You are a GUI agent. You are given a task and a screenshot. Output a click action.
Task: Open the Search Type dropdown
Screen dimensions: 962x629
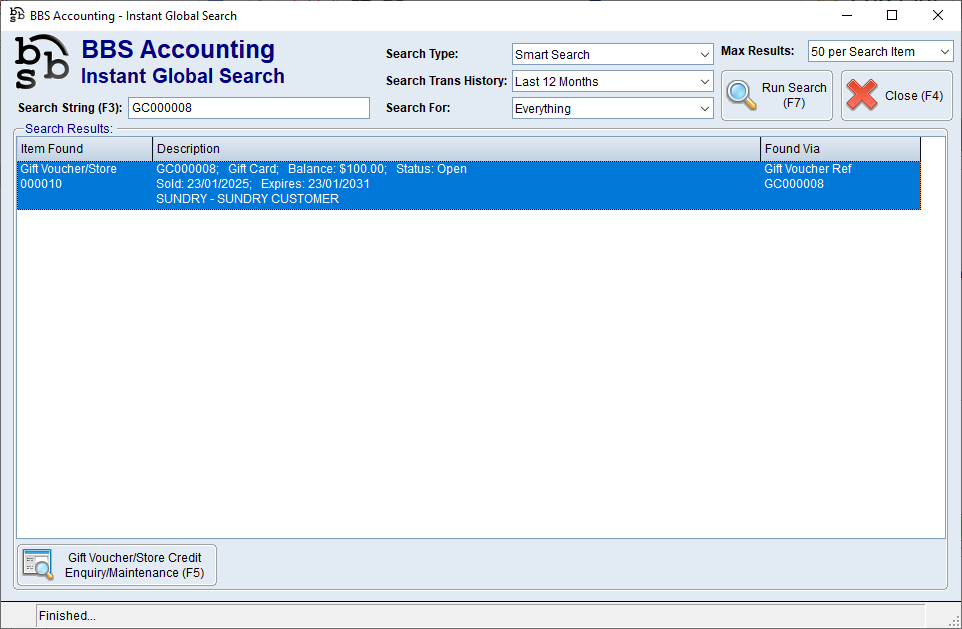pos(612,54)
